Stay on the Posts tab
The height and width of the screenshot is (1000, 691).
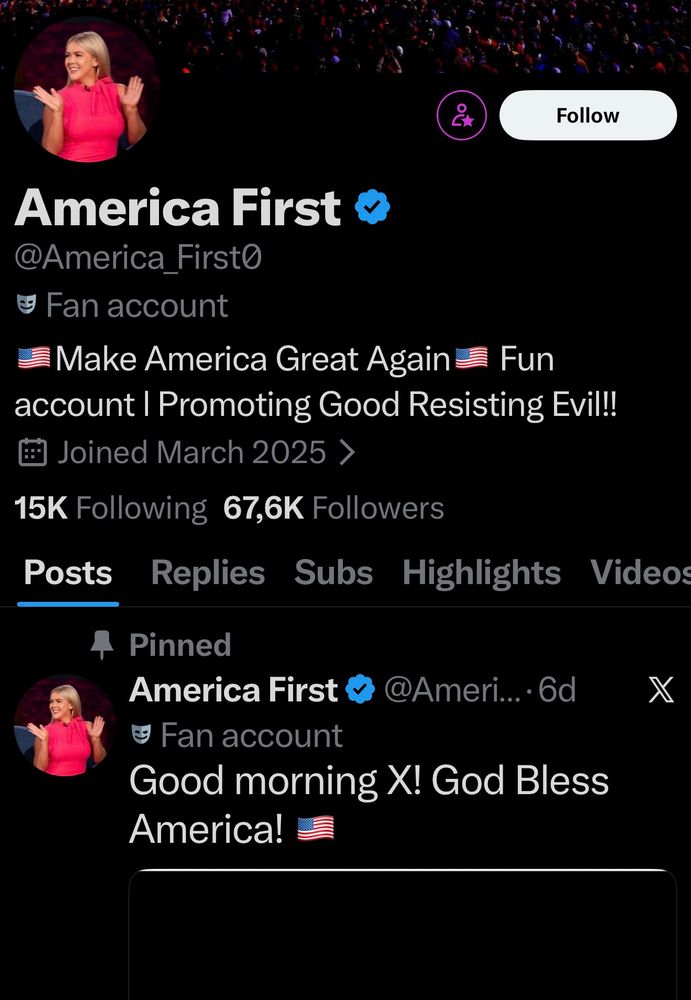pos(67,572)
